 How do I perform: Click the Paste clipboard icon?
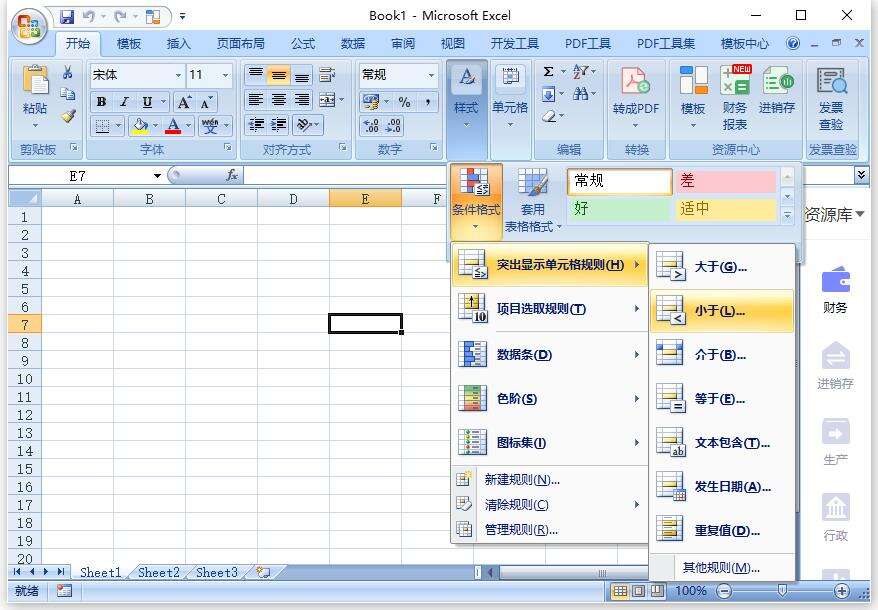tap(35, 80)
